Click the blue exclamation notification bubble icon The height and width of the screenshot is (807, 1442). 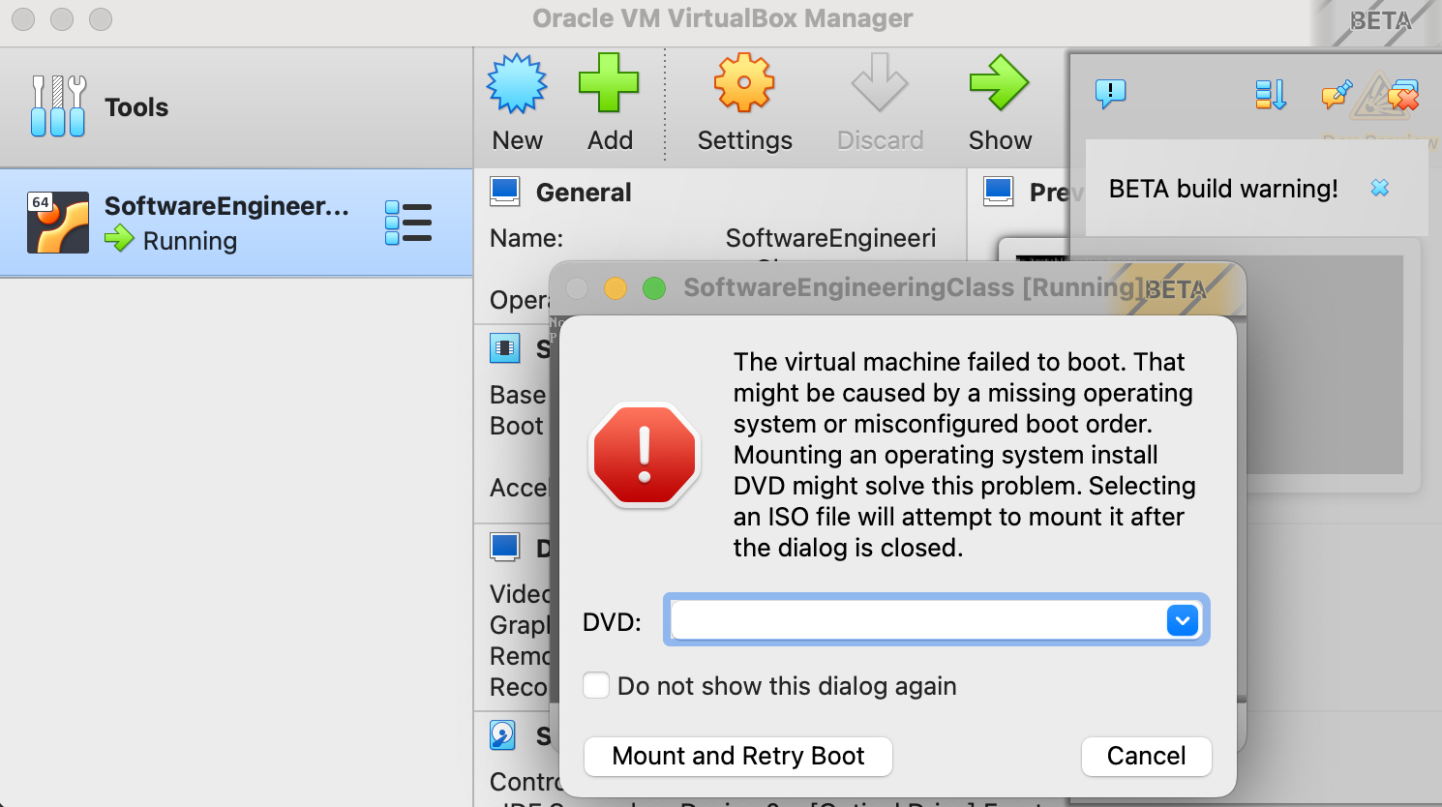1111,94
